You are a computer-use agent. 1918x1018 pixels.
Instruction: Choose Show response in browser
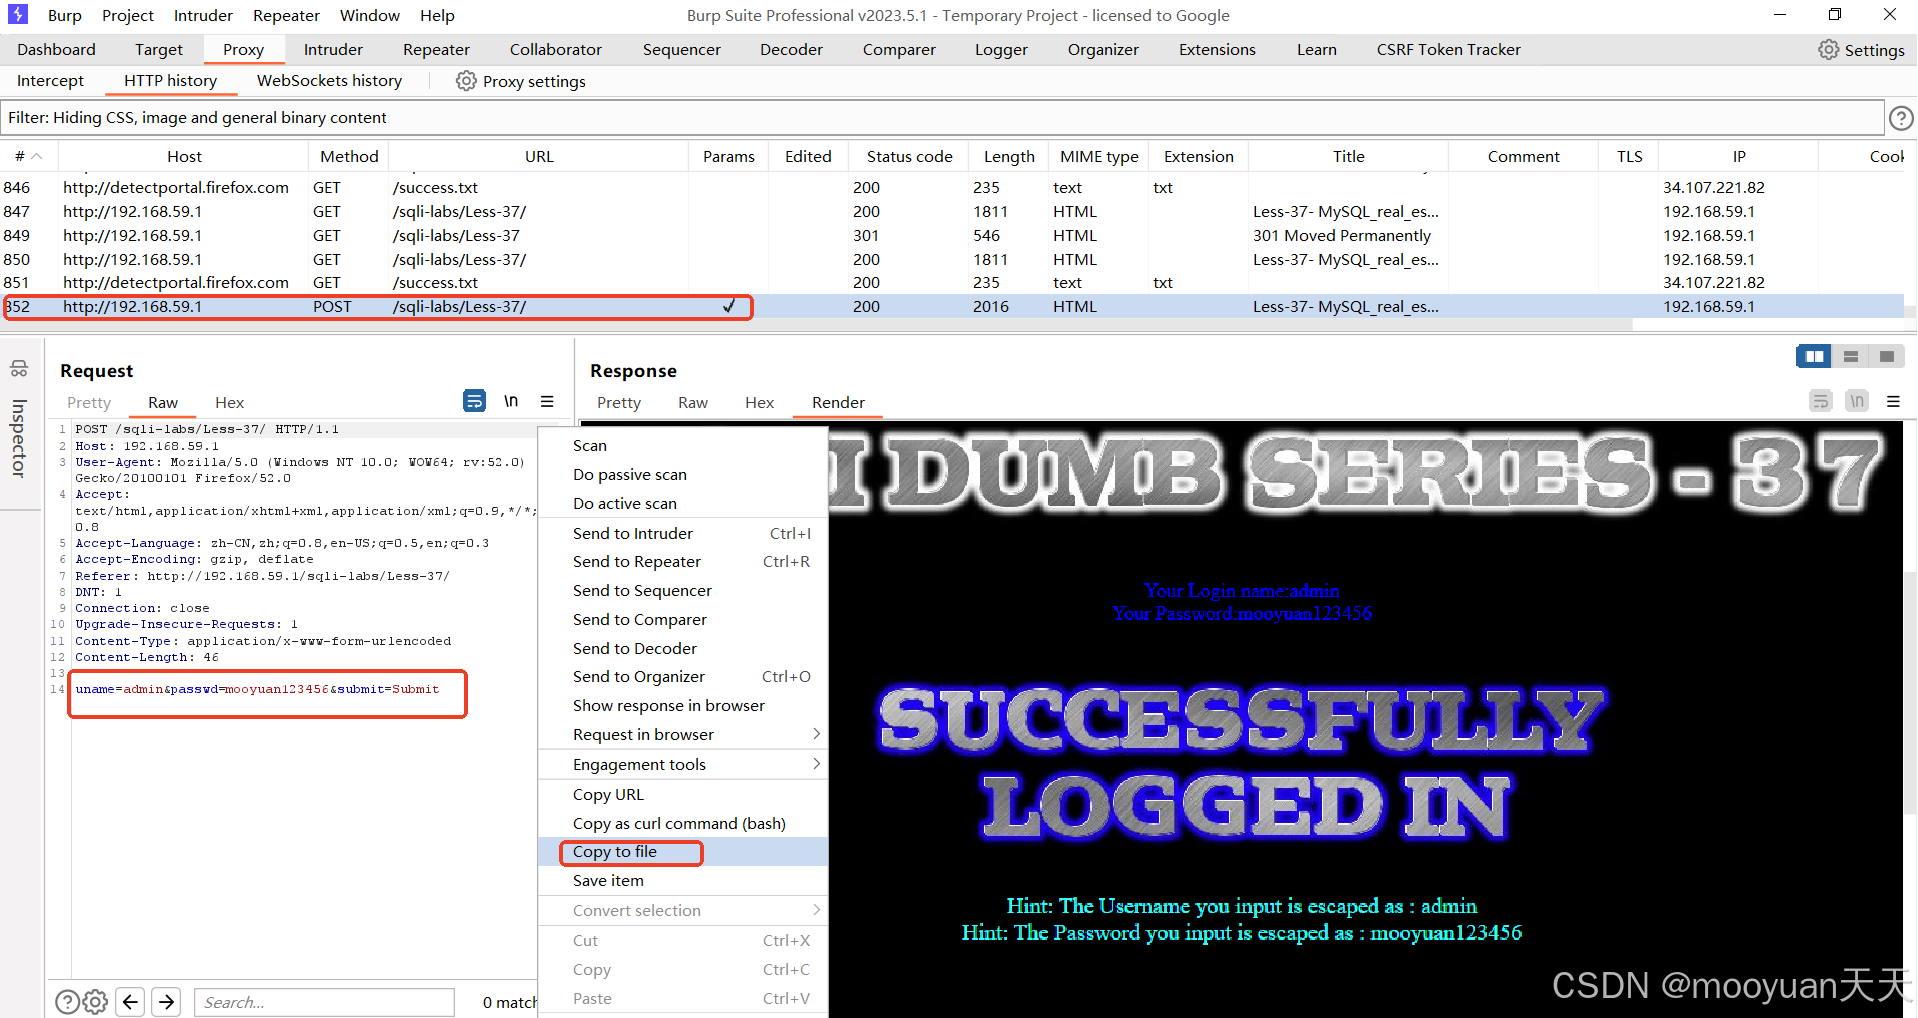coord(683,705)
